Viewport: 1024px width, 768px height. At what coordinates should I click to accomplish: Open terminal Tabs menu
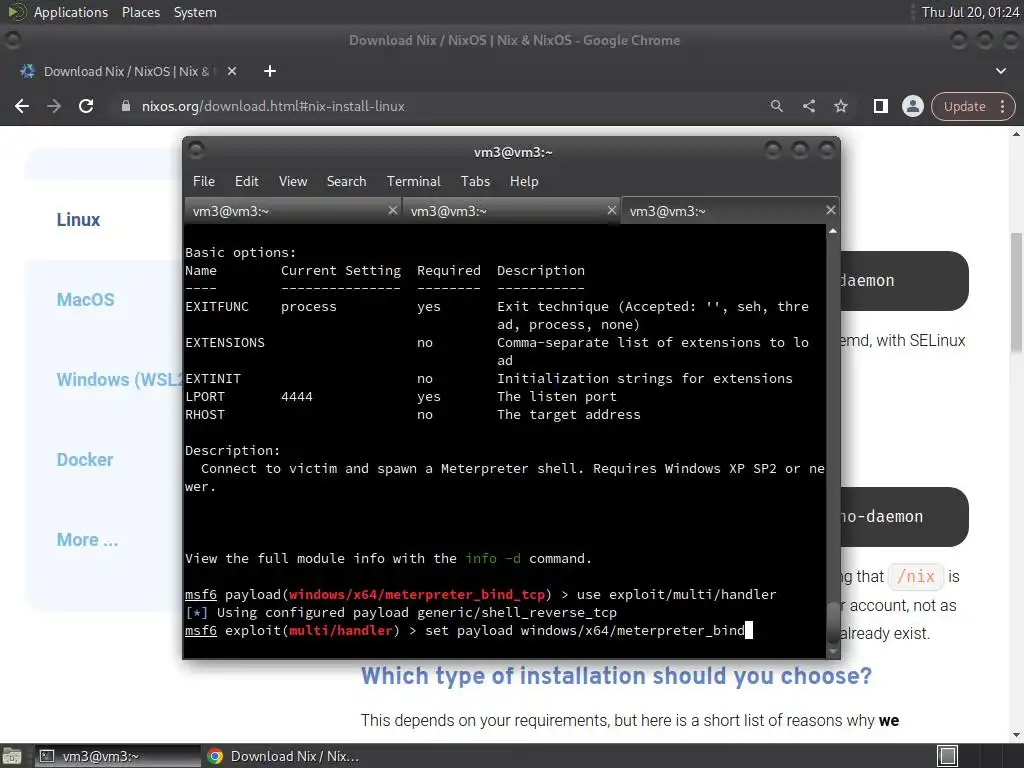point(475,181)
